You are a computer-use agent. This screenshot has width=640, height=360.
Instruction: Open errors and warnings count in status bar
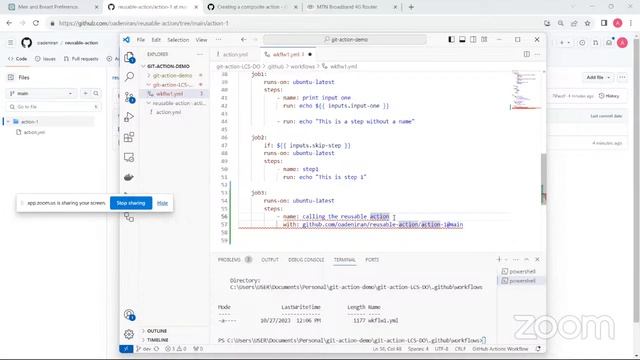176,349
